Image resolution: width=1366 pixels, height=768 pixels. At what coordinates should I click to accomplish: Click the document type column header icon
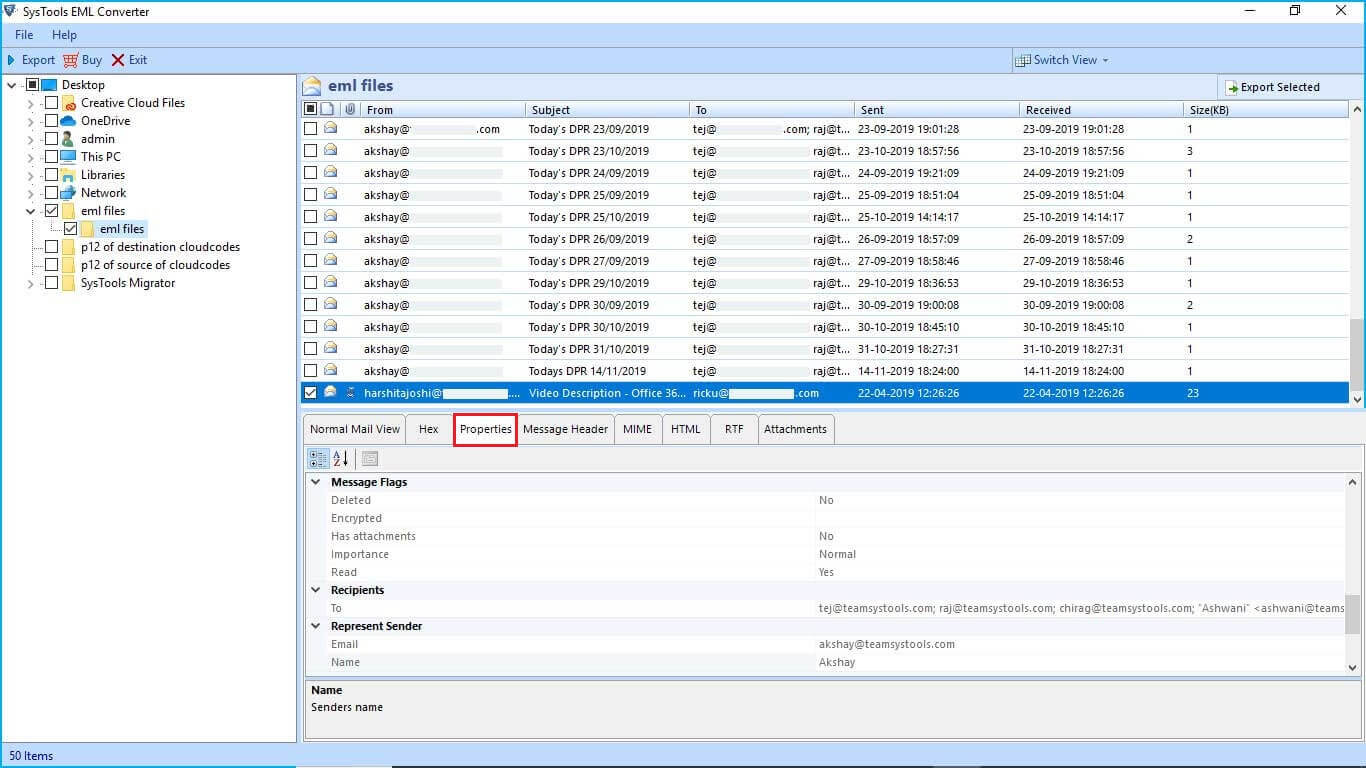(x=328, y=109)
